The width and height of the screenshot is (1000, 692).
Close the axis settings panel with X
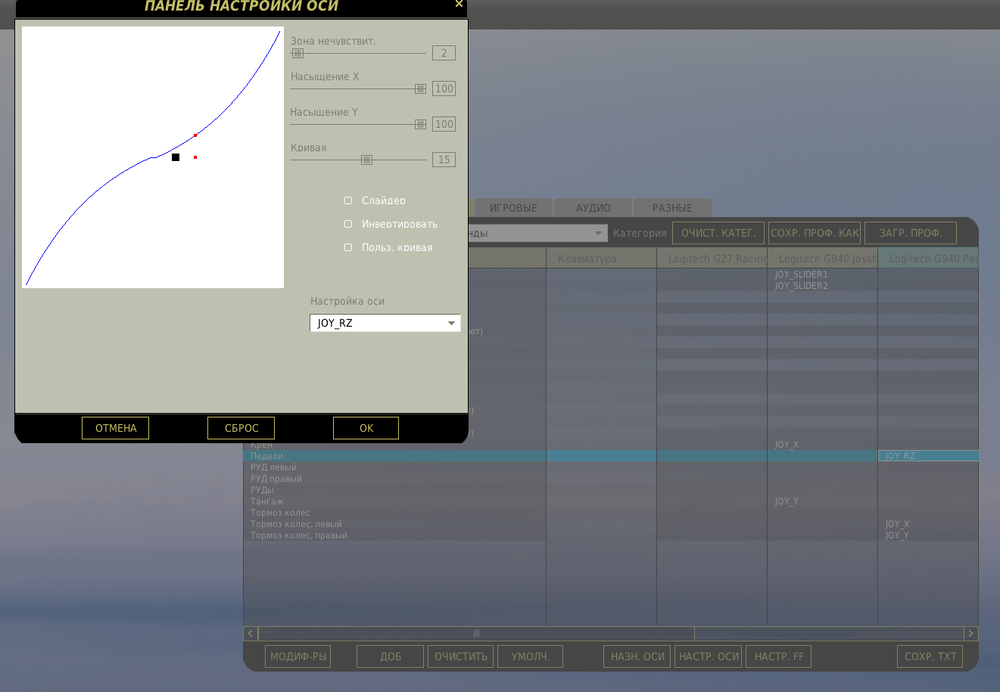tap(459, 4)
